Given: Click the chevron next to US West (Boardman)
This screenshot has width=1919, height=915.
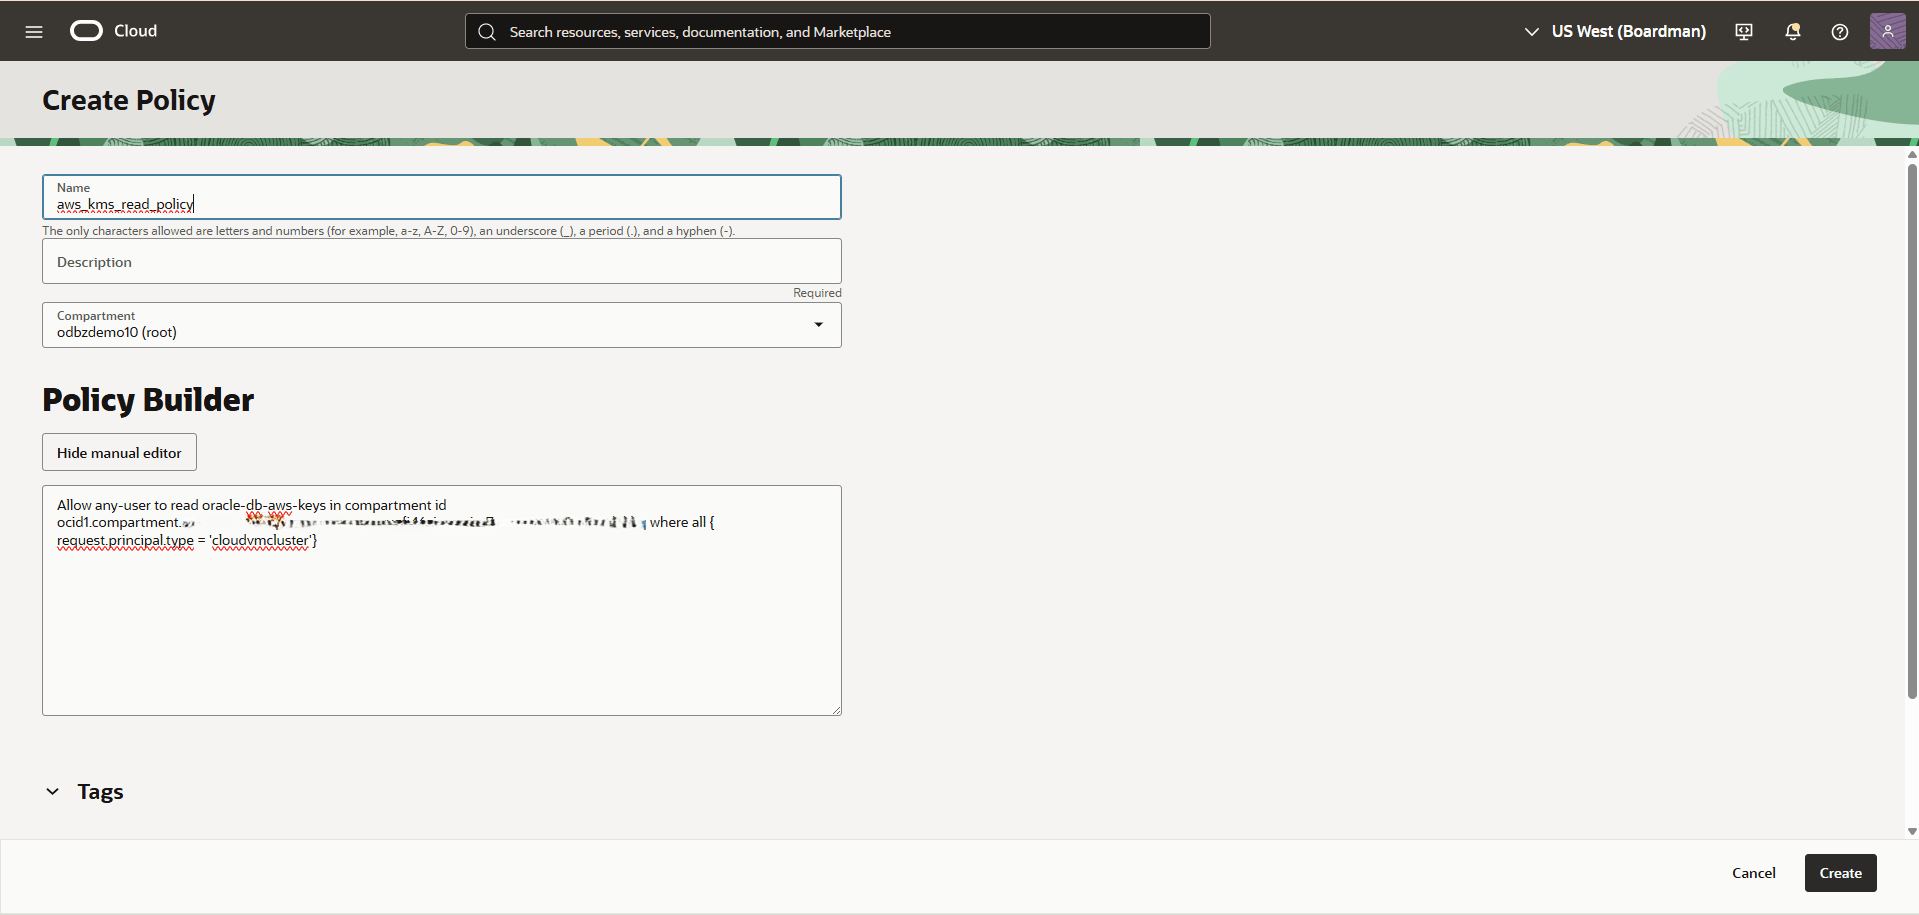Looking at the screenshot, I should (1531, 31).
